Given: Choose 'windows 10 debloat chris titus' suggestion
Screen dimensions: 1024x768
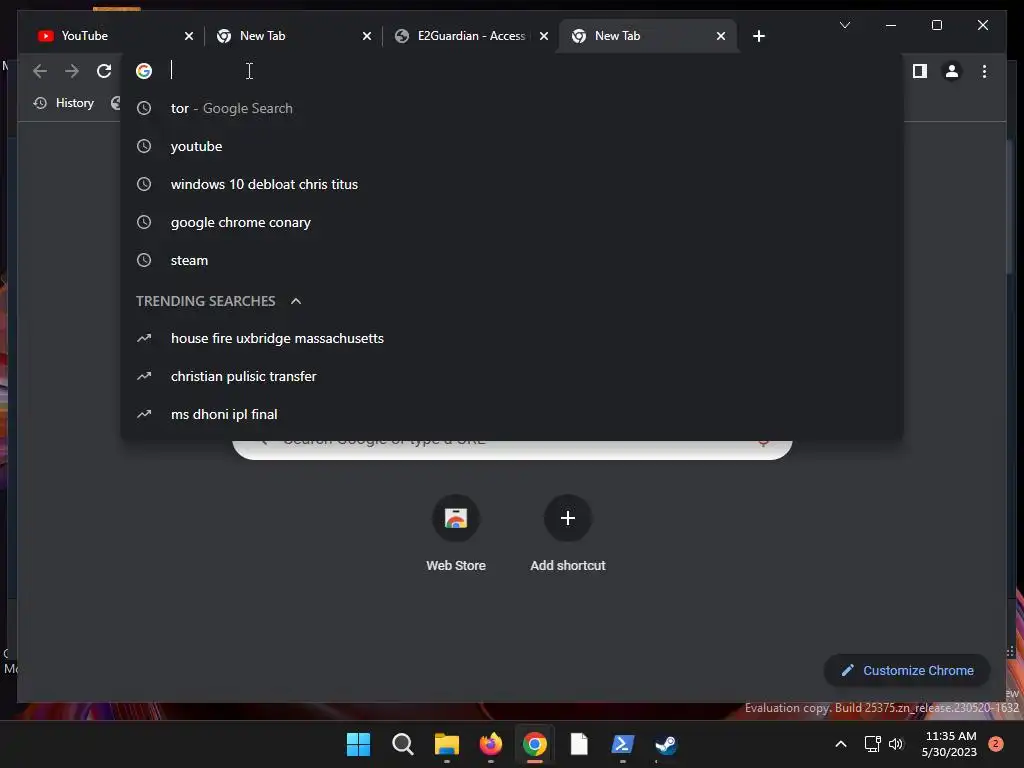Looking at the screenshot, I should [x=511, y=184].
